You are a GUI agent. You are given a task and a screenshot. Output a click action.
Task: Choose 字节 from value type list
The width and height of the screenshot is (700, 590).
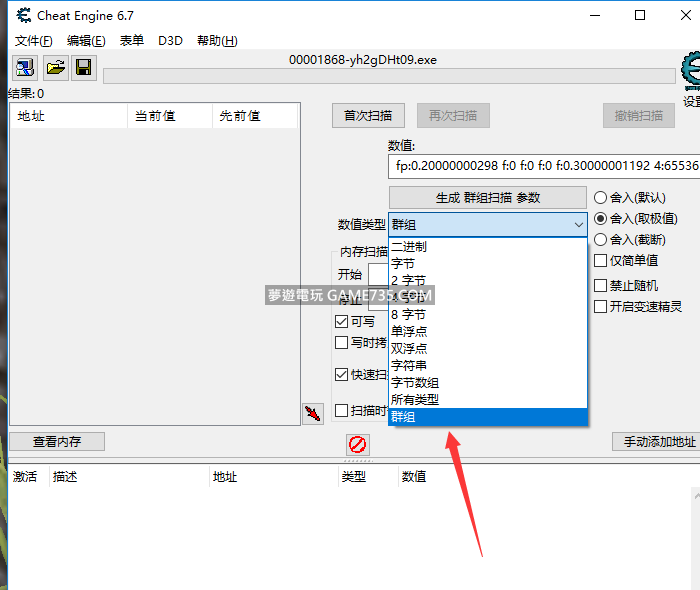coord(488,264)
